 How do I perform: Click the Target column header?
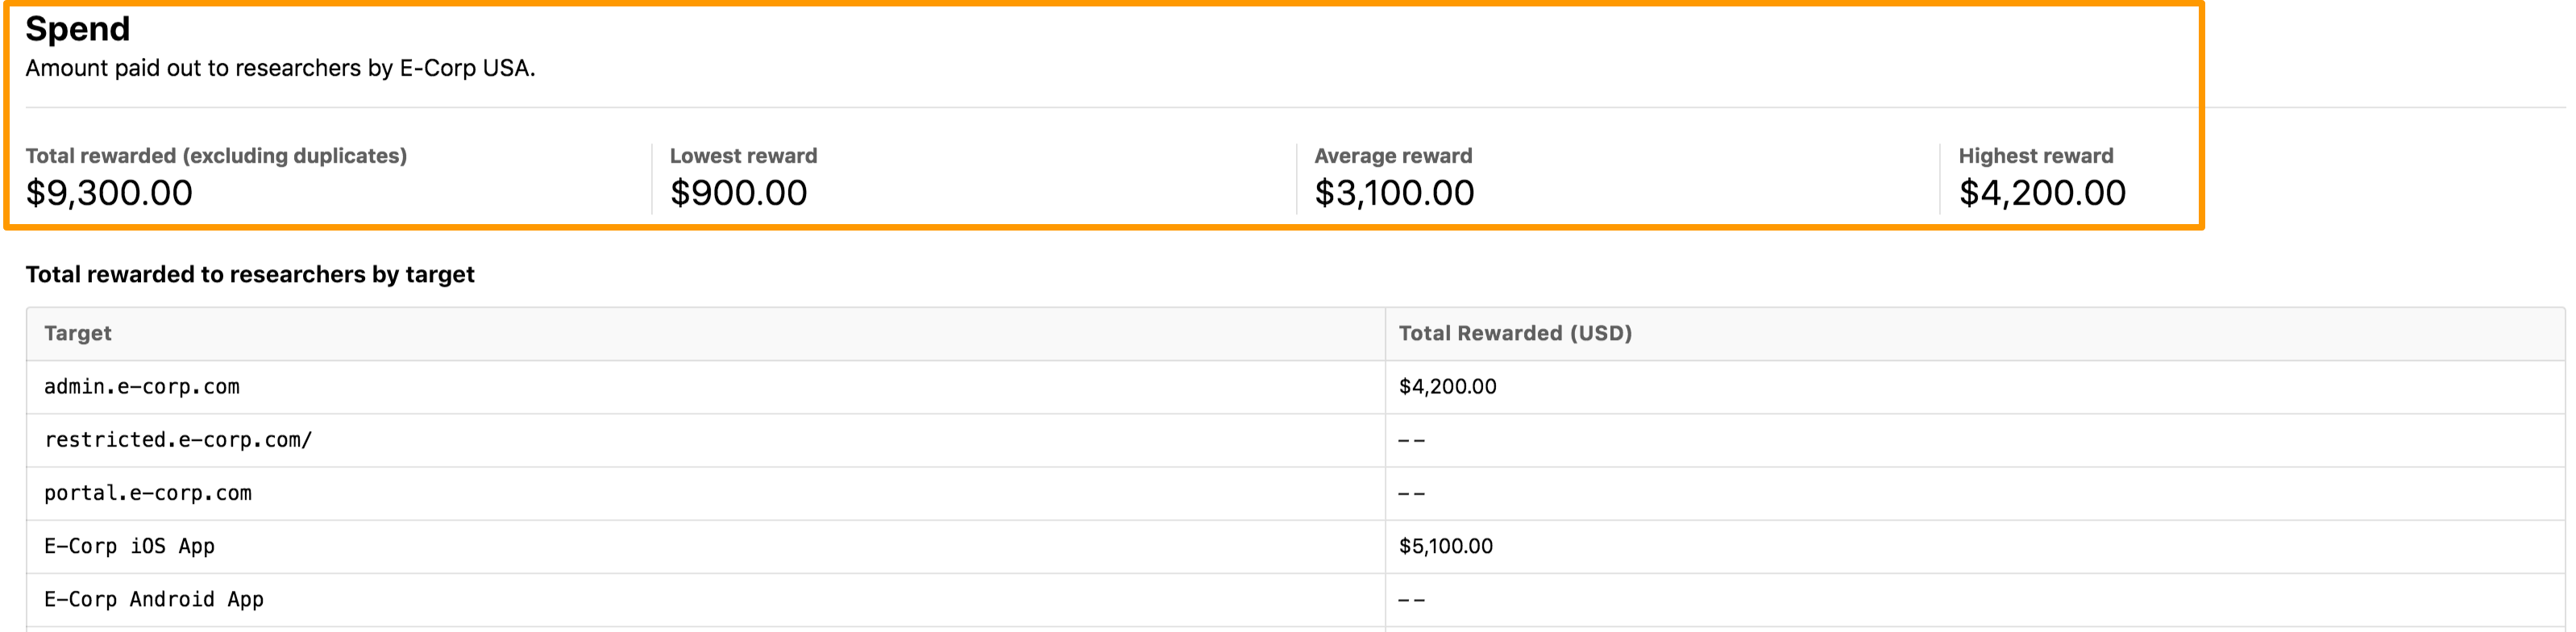(x=78, y=333)
